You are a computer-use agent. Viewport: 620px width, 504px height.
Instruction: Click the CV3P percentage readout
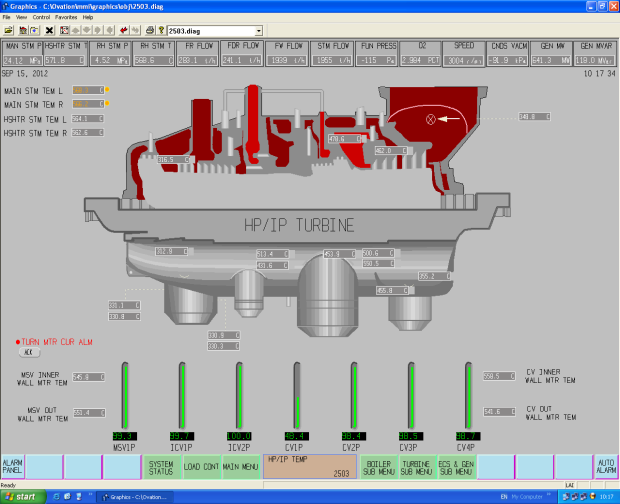click(411, 436)
